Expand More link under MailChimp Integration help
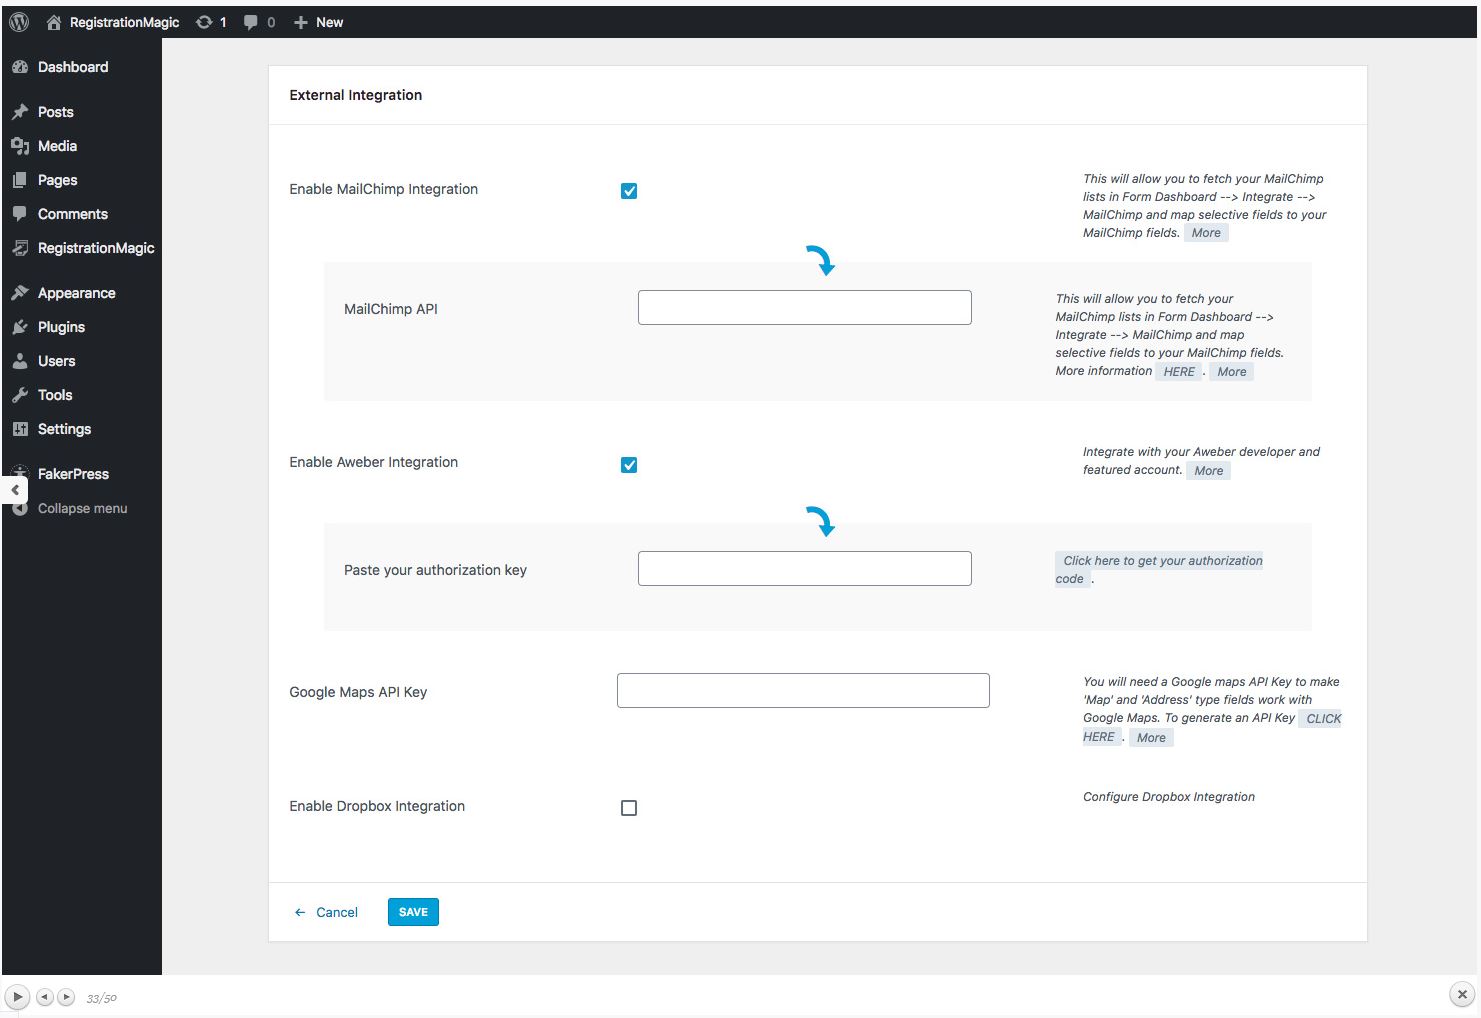Viewport: 1481px width, 1018px height. point(1206,233)
